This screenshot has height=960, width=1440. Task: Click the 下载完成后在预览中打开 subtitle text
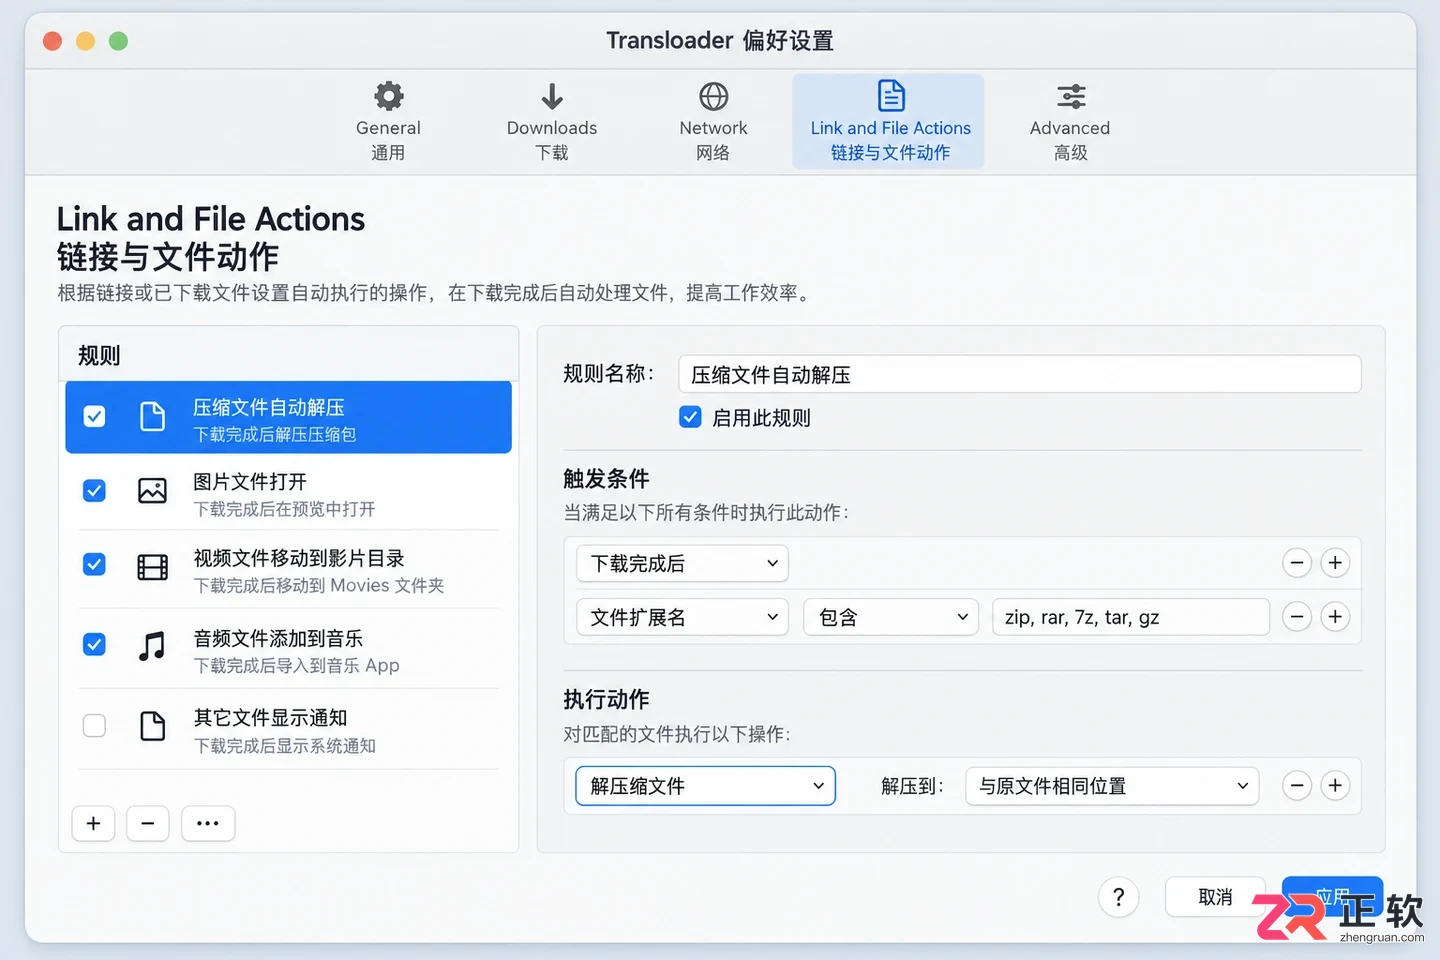(284, 509)
